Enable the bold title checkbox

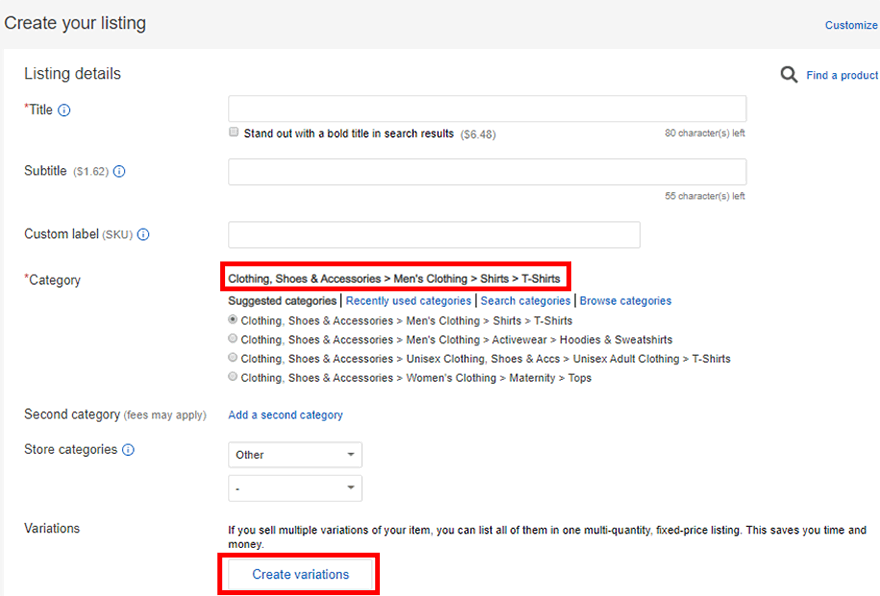(x=233, y=132)
